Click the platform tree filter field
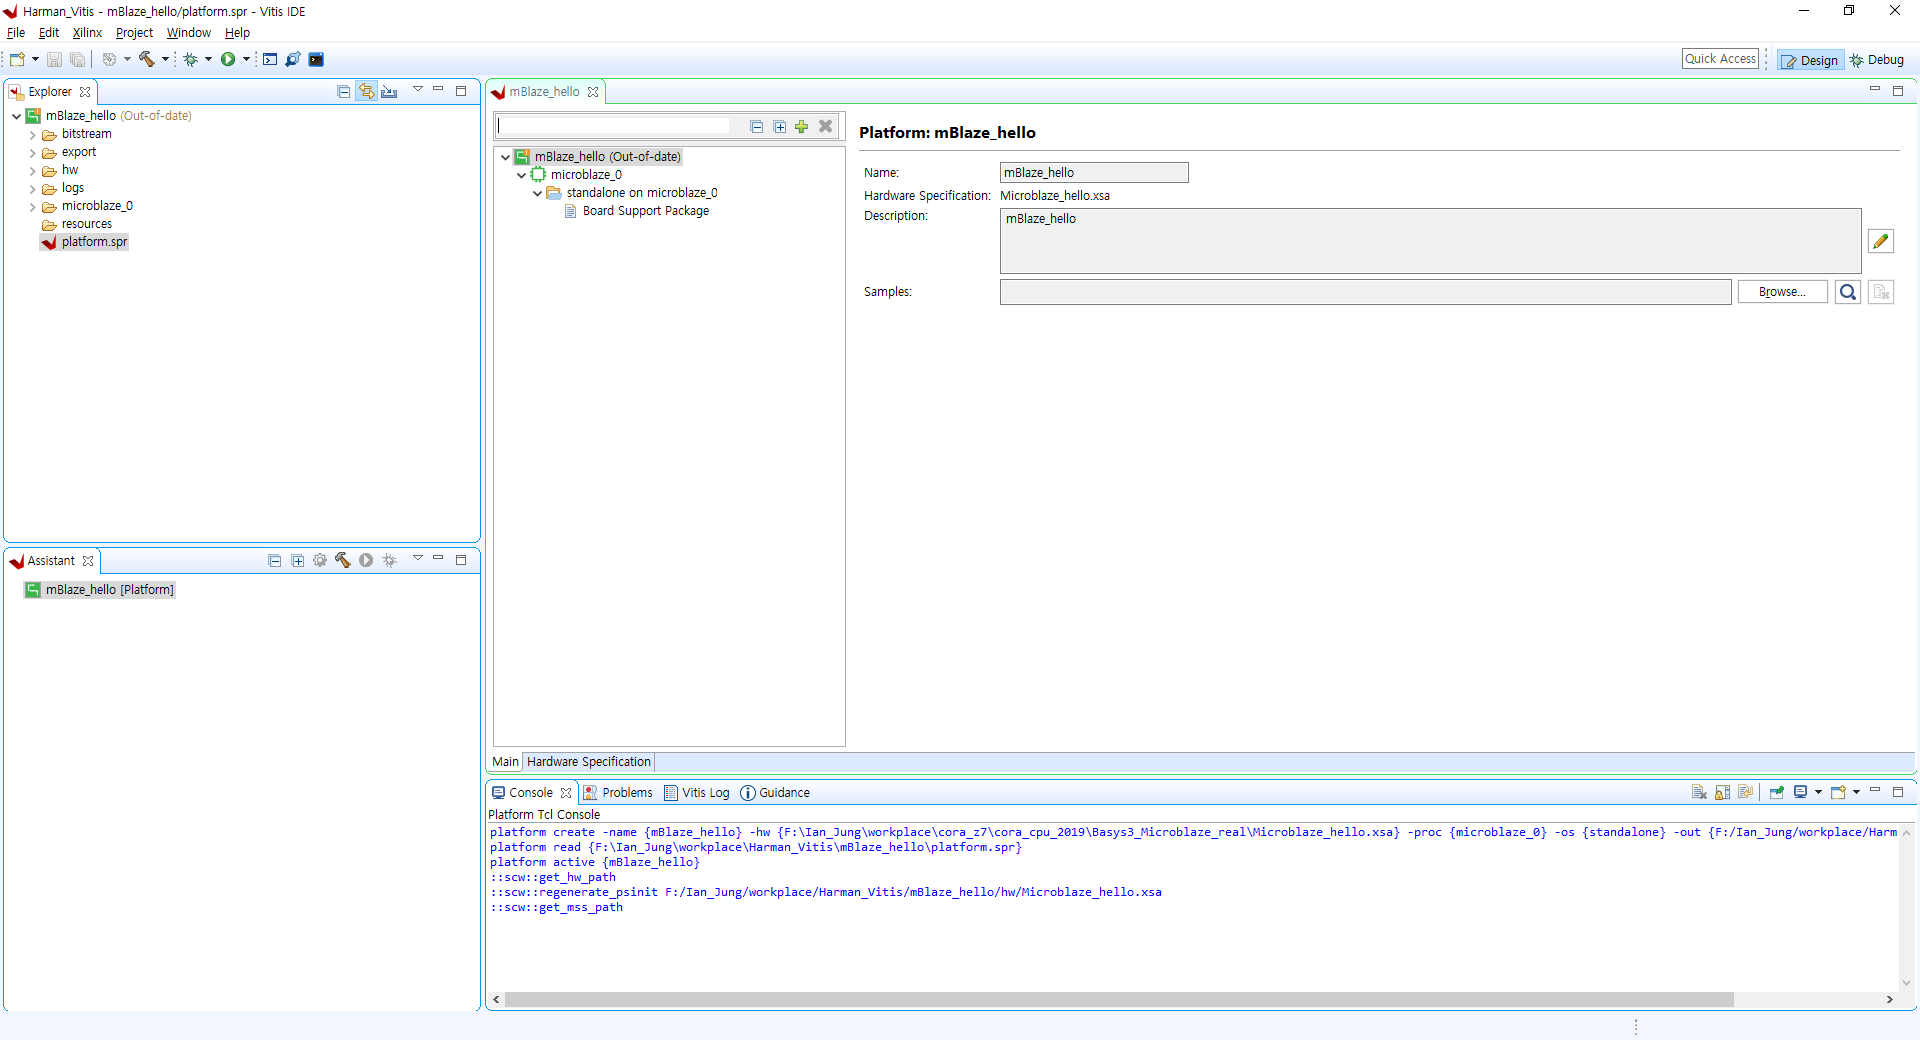1920x1040 pixels. [614, 126]
